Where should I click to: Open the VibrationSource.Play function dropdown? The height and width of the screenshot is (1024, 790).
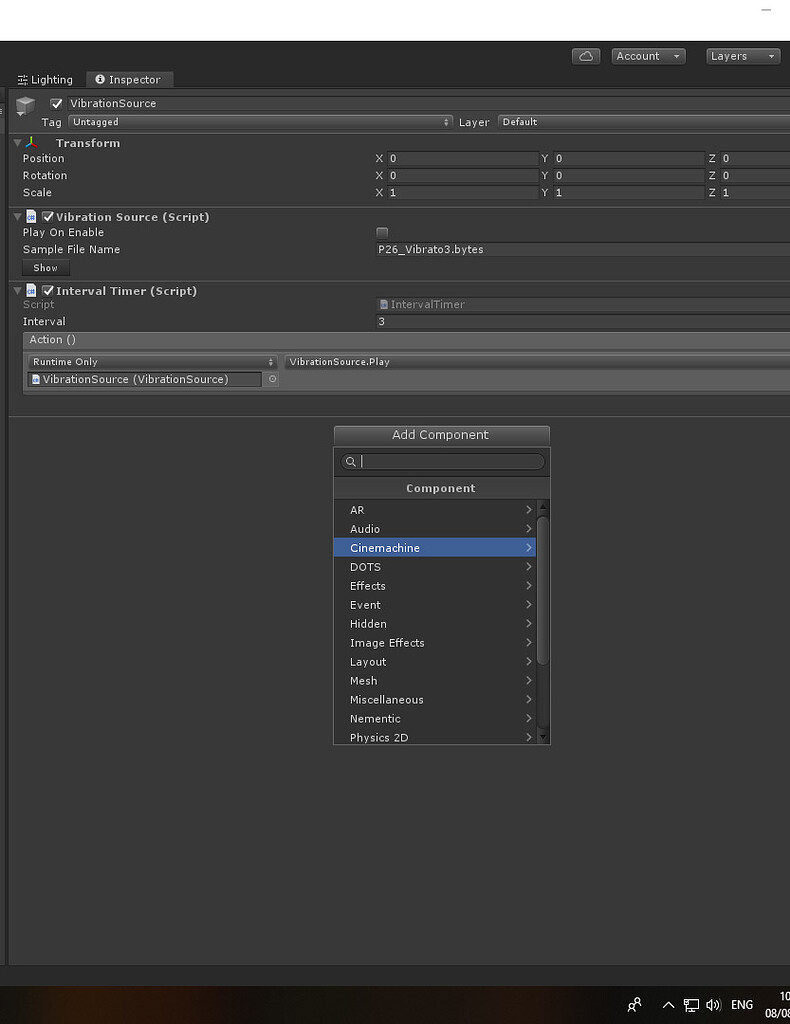click(537, 362)
